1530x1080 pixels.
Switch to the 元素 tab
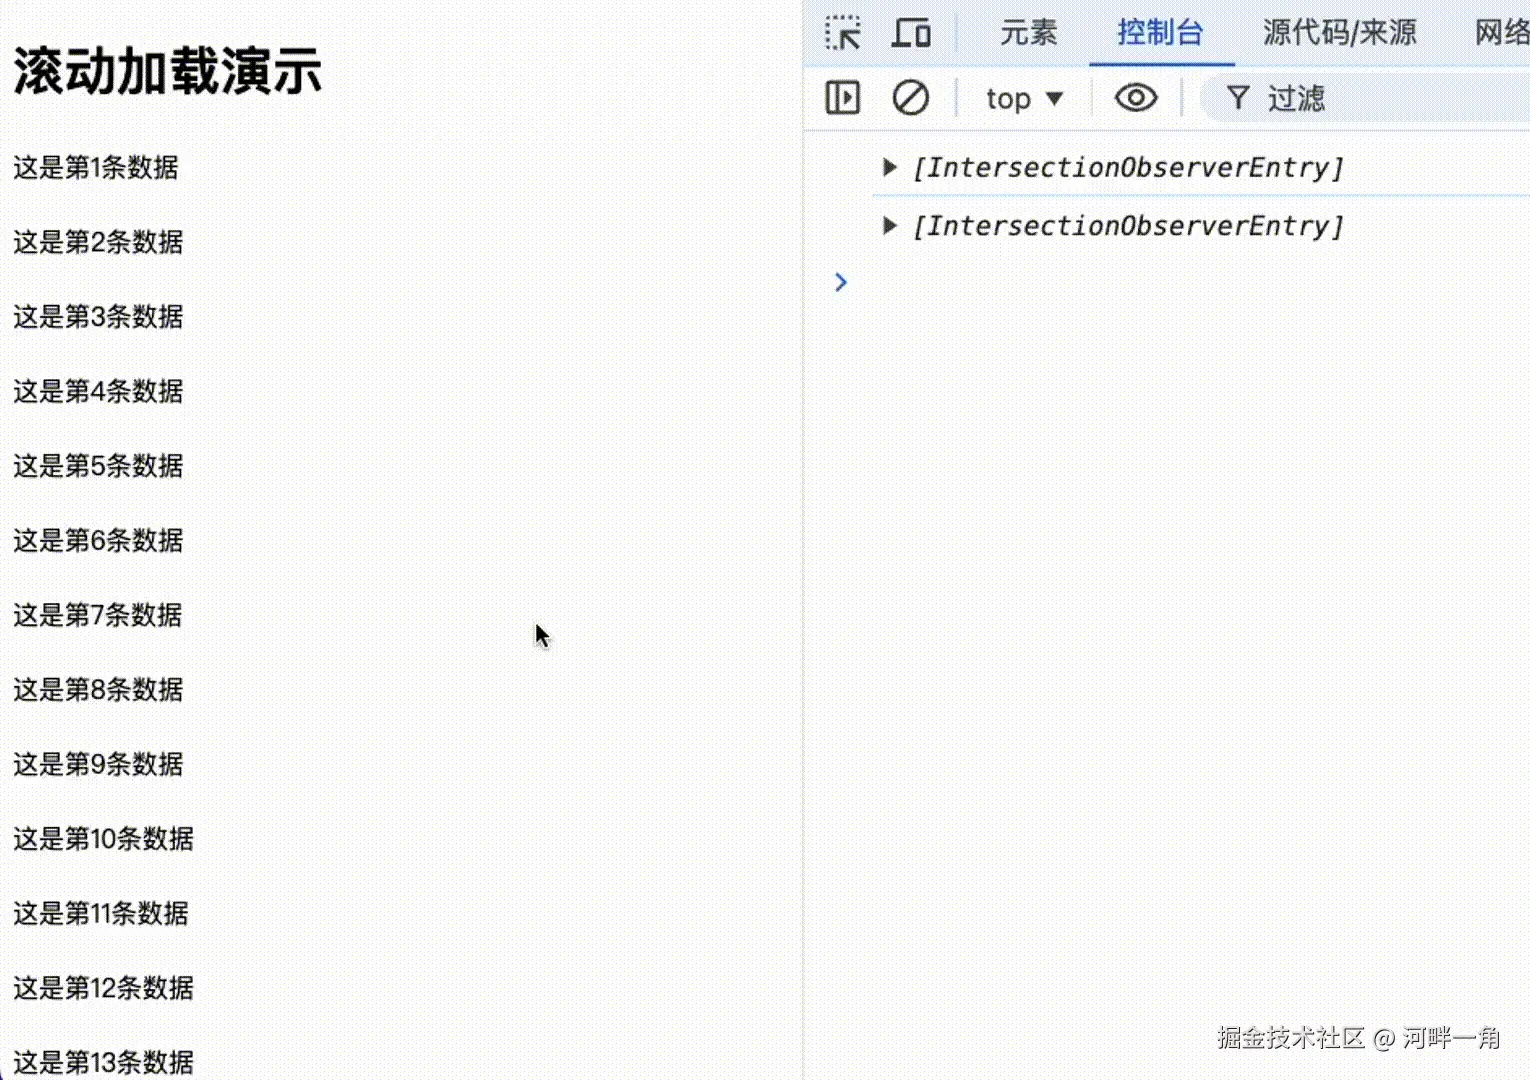tap(1028, 33)
